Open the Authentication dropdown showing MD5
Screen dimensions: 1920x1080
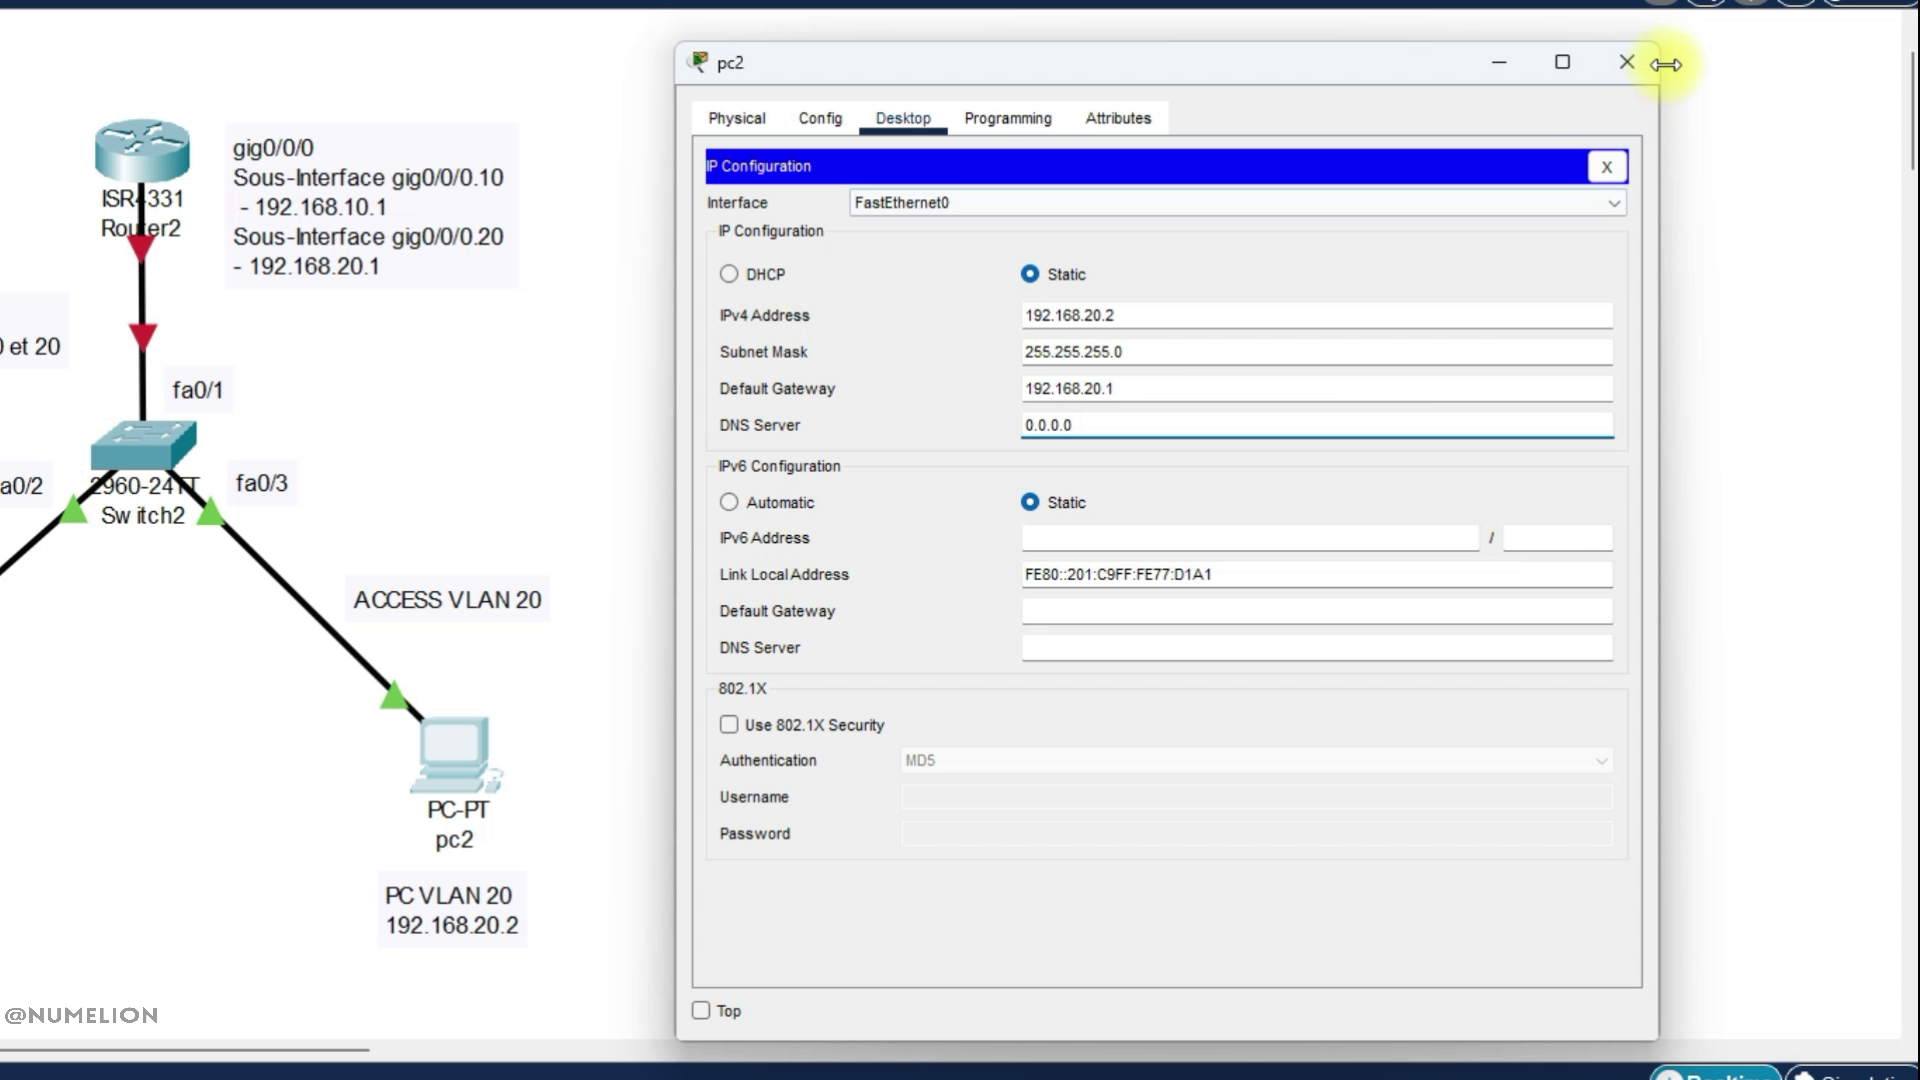tap(1254, 760)
